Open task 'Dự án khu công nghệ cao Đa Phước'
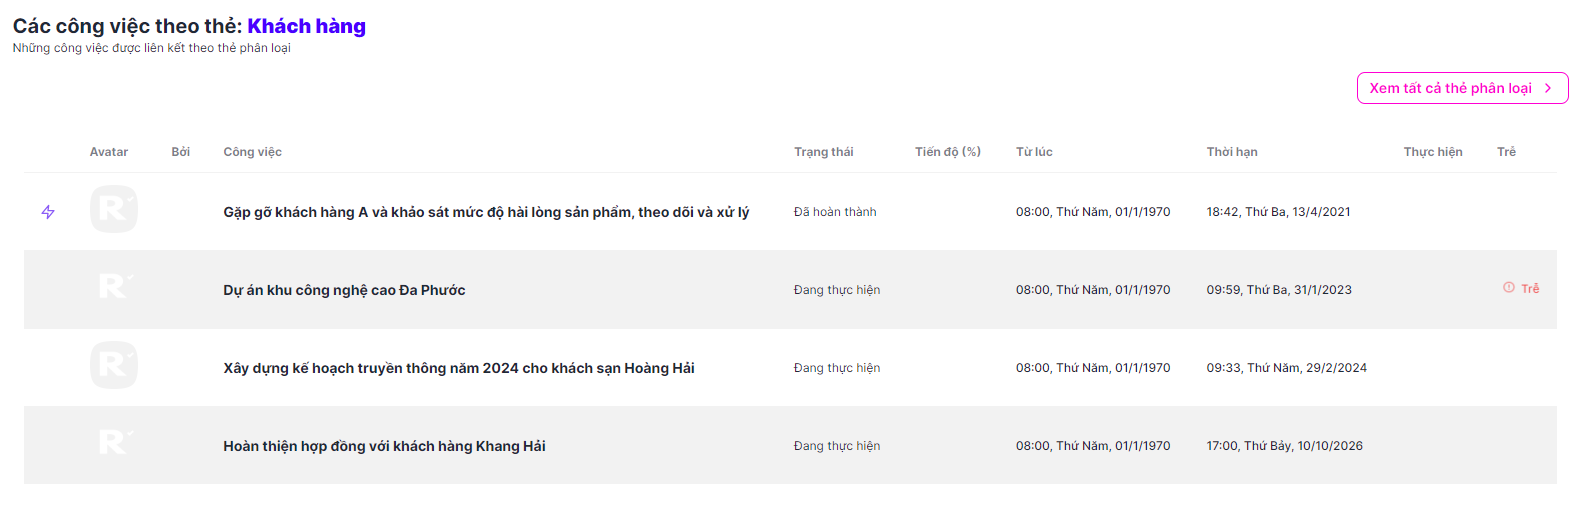Screen dimensions: 1575x507 pos(344,290)
